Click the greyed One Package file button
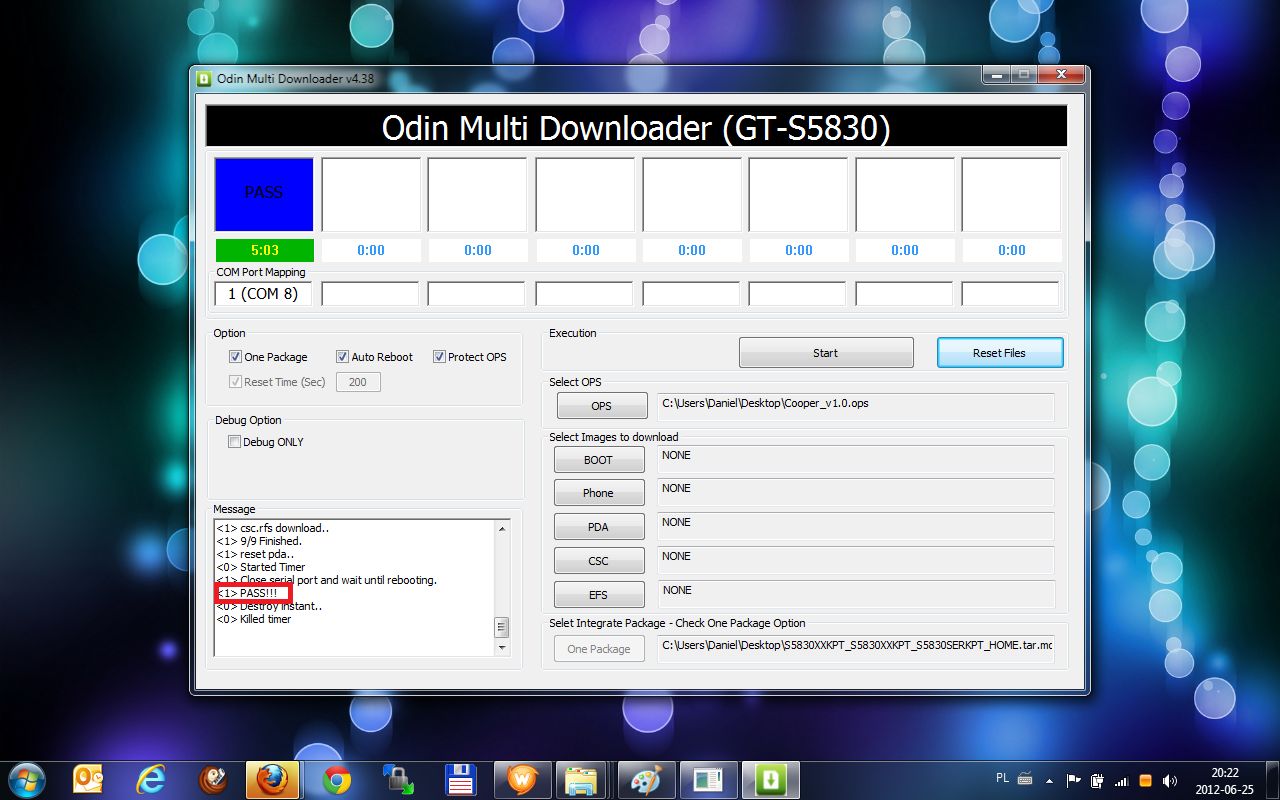Image resolution: width=1280 pixels, height=800 pixels. [599, 649]
